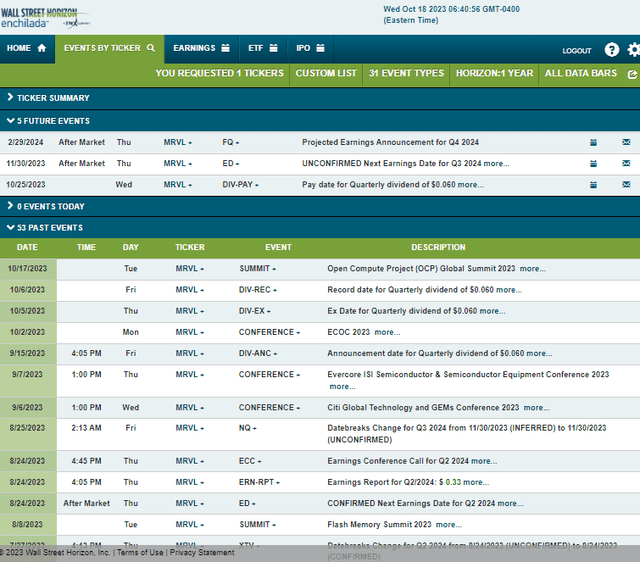
Task: Open ED dropdown in 8/24/2023 row
Action: (247, 504)
